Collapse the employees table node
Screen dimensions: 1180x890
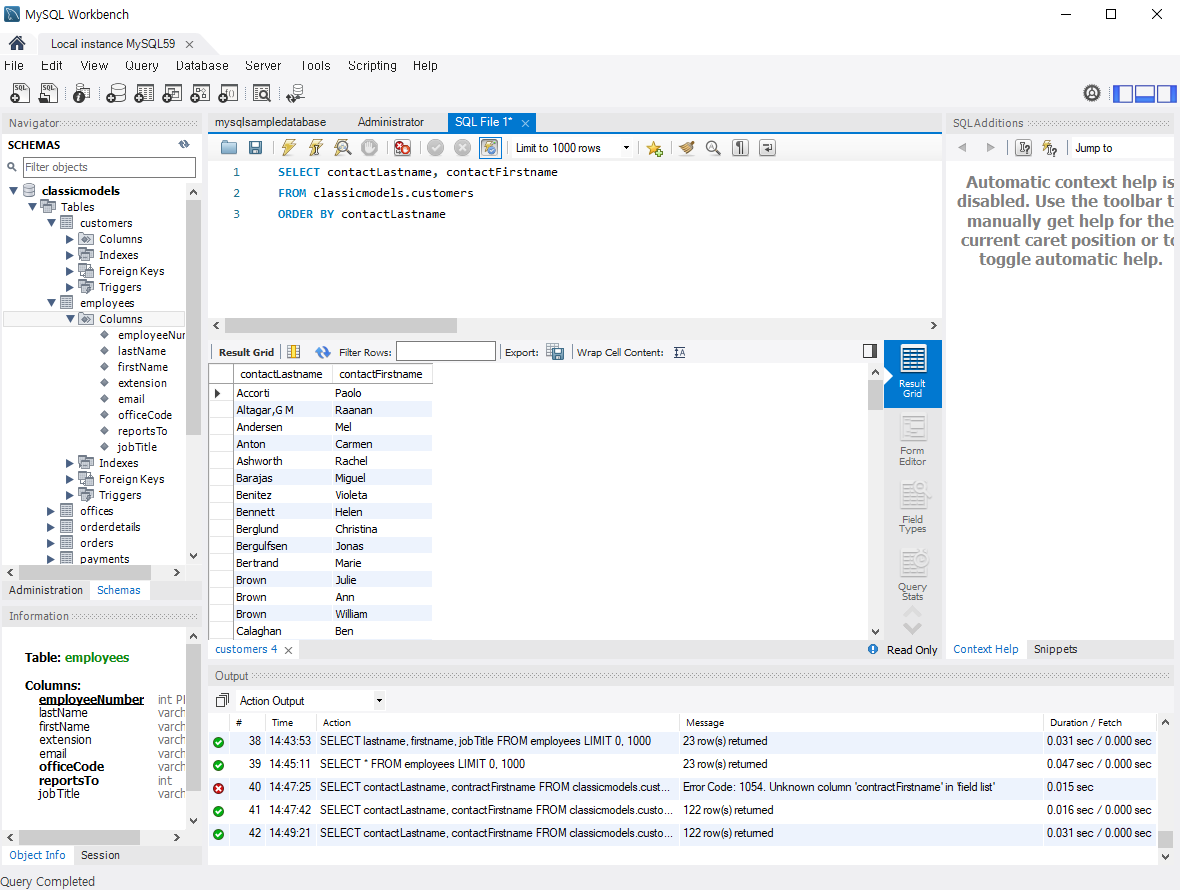(51, 303)
